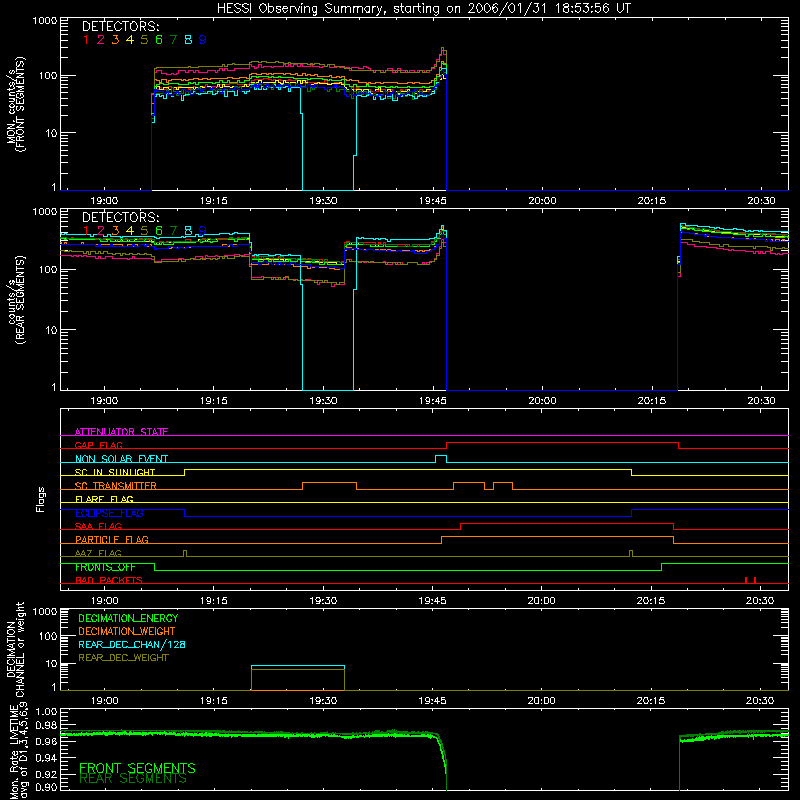Viewport: 800px width, 800px height.
Task: Choose detector 8 legend number in rear segments plot
Action: [x=188, y=231]
